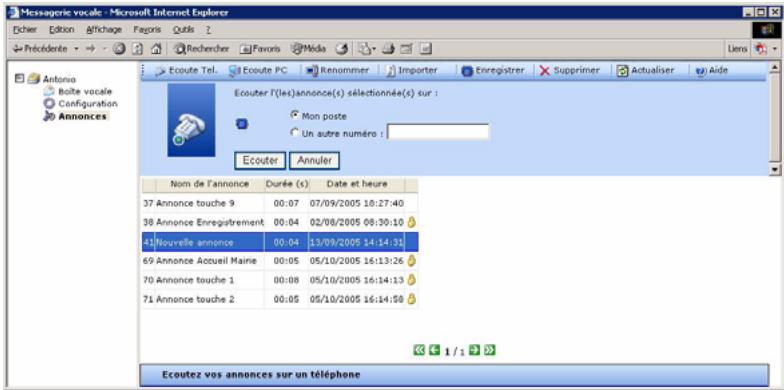Click date 07/09/2005 18:27:40 cell

click(x=356, y=204)
